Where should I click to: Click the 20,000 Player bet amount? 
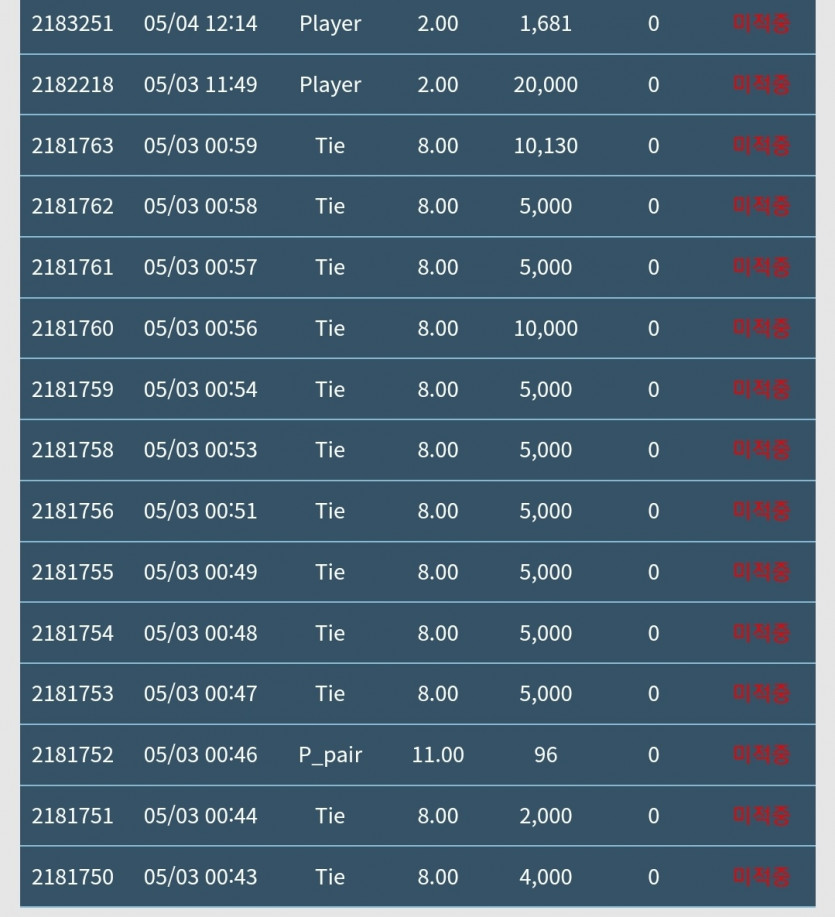(546, 85)
